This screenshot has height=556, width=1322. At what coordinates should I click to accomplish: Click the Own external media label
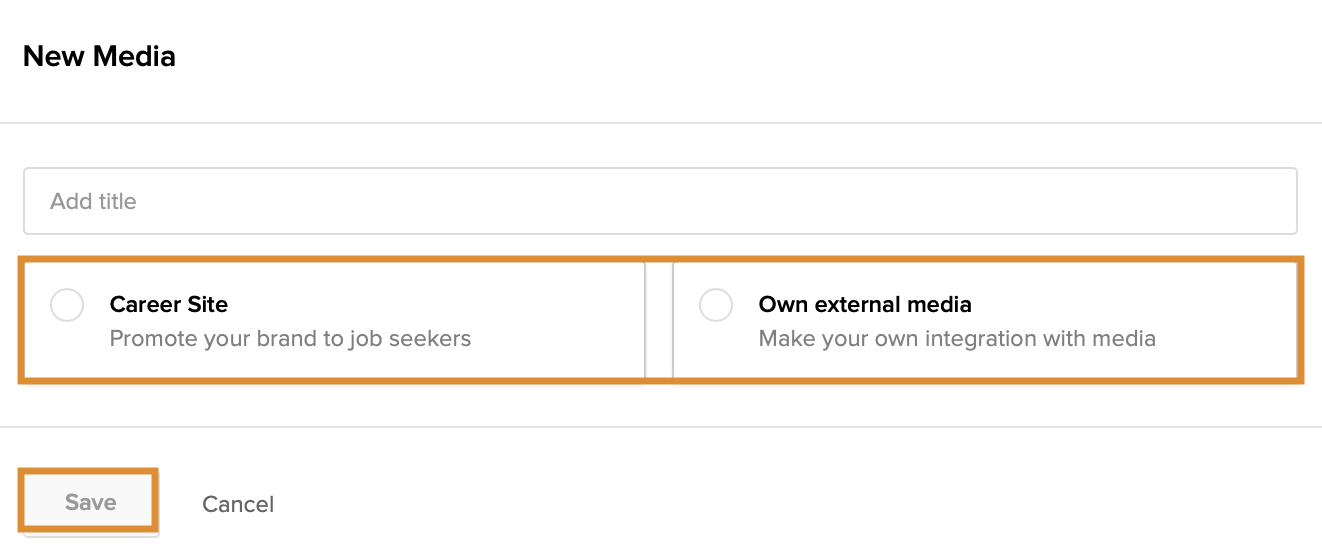tap(865, 304)
